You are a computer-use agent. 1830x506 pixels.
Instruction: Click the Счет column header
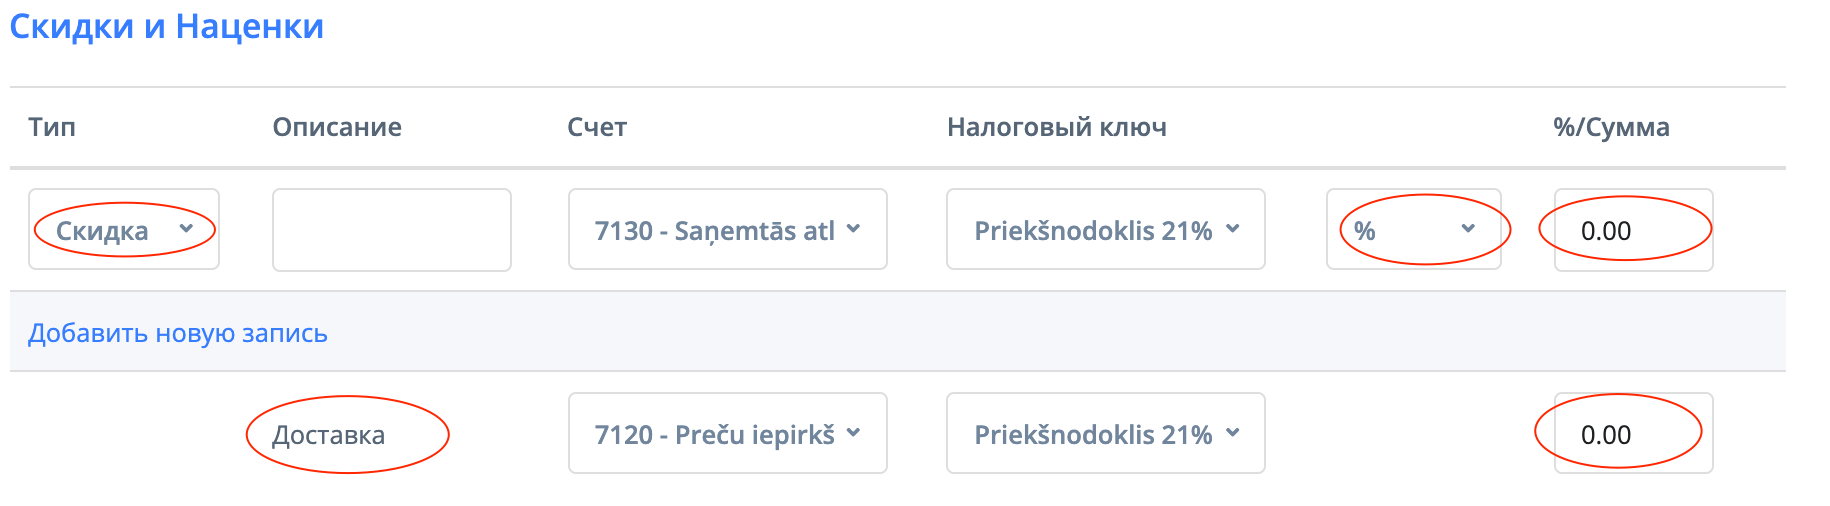coord(597,127)
